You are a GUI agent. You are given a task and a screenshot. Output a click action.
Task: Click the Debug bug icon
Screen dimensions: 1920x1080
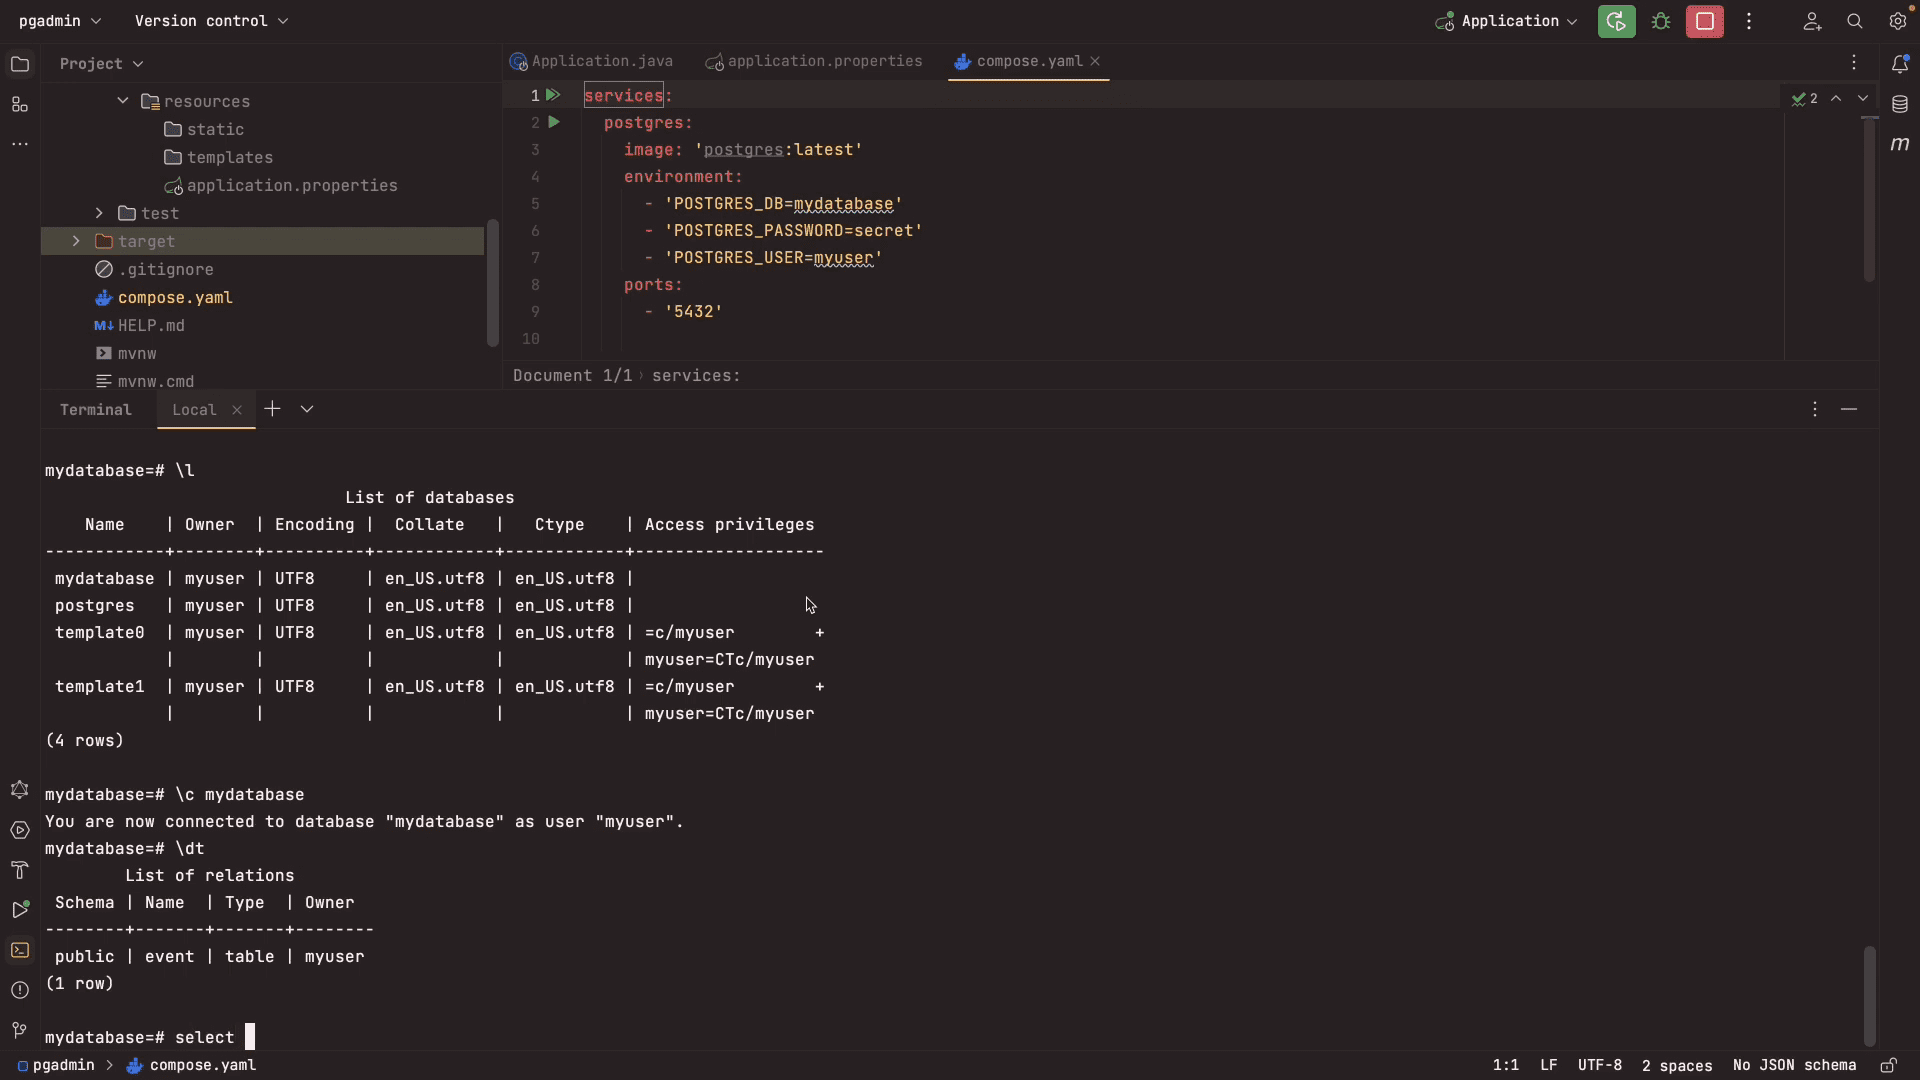pyautogui.click(x=1661, y=21)
